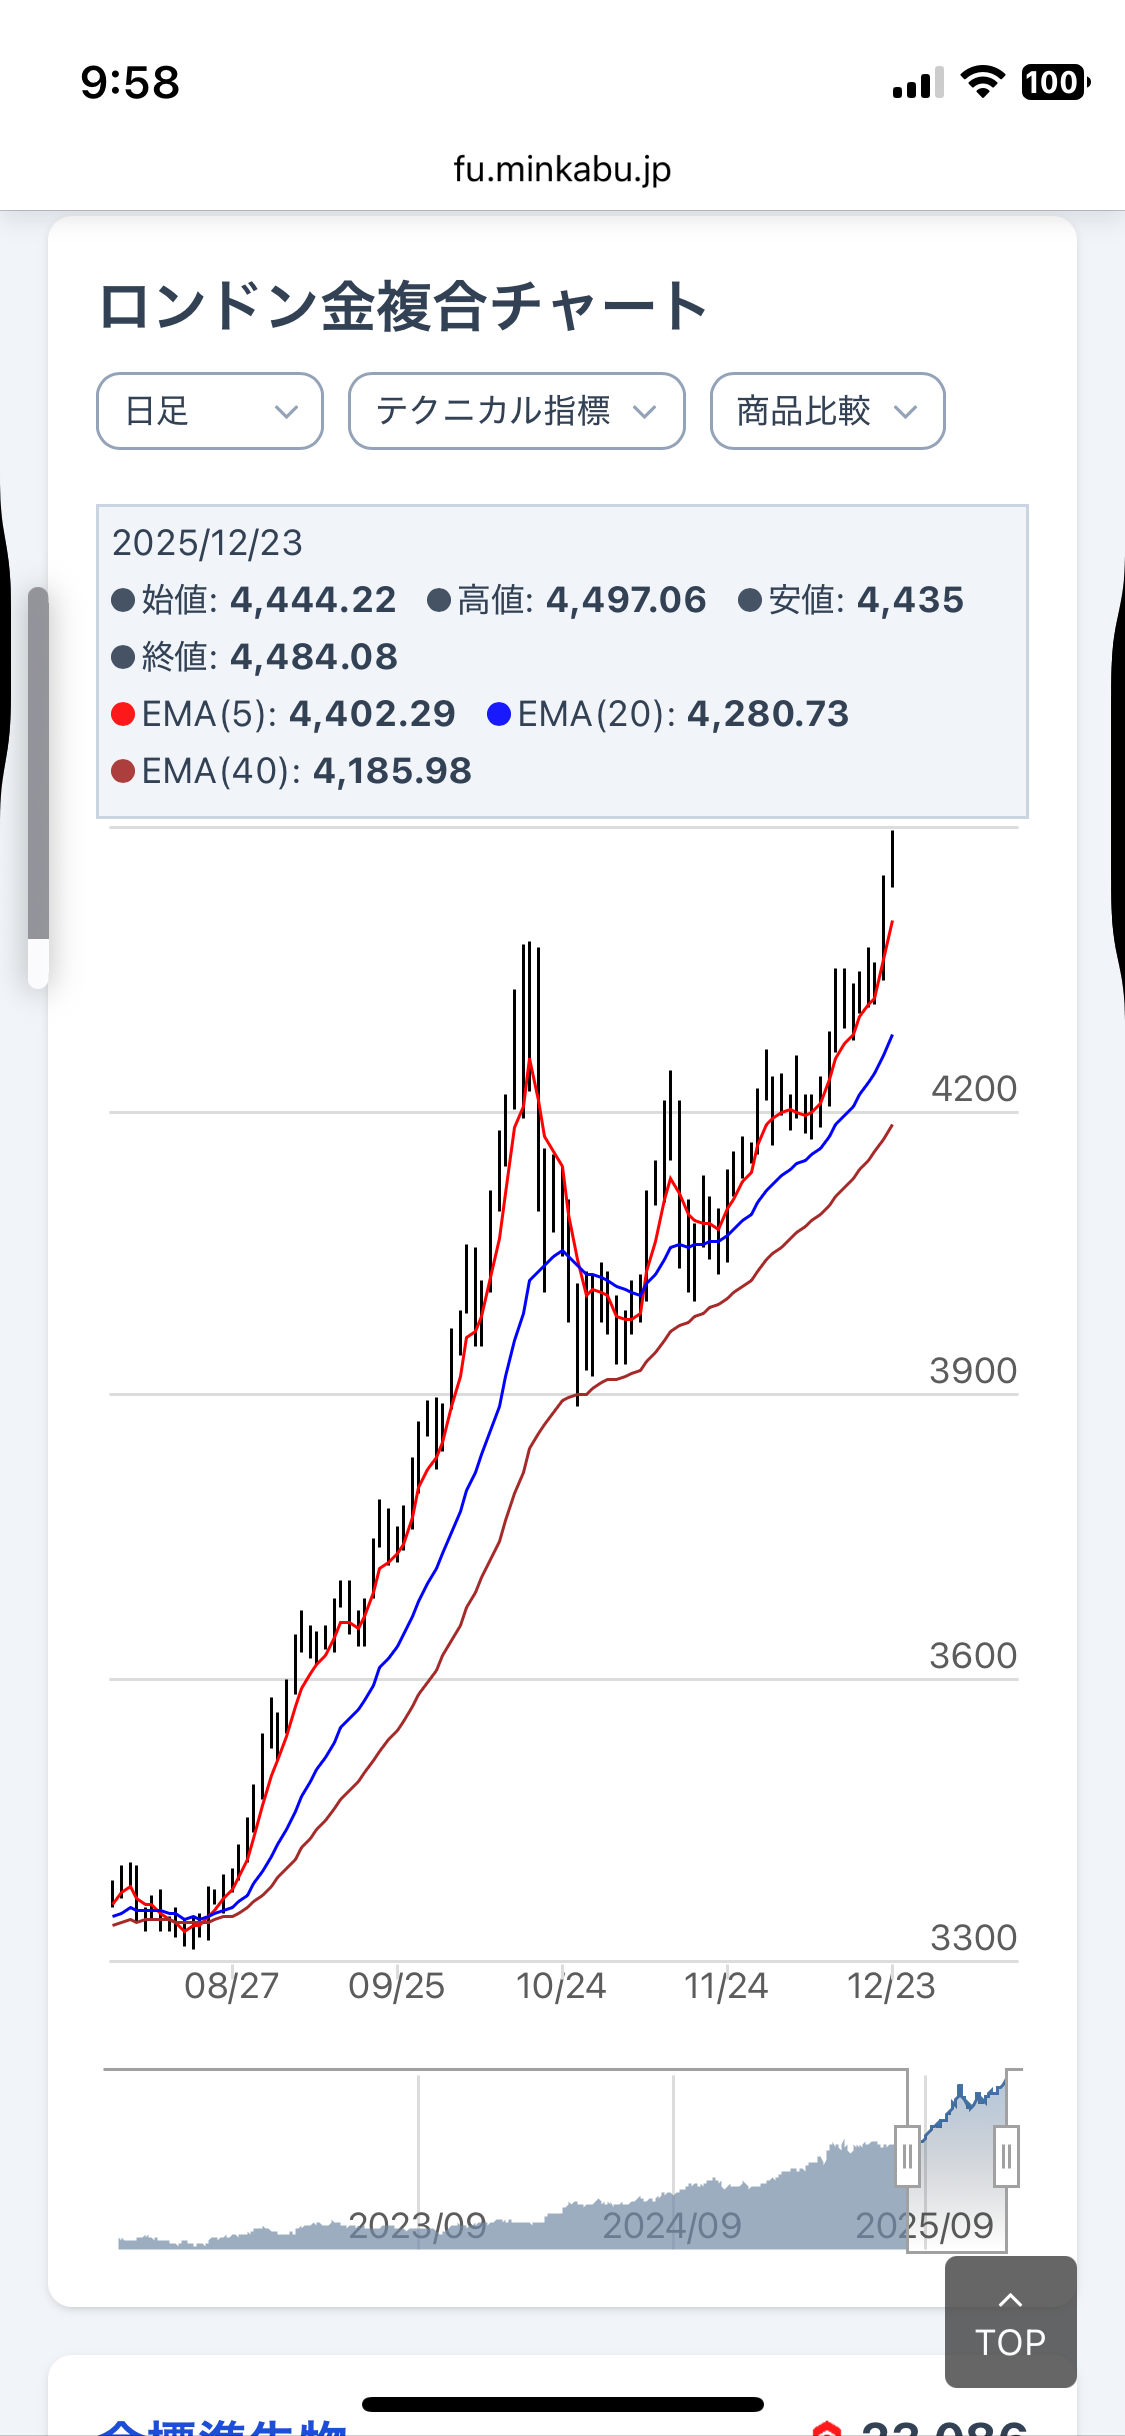The height and width of the screenshot is (2436, 1125).
Task: Click the brown EMA(40) legend dot
Action: click(x=123, y=771)
